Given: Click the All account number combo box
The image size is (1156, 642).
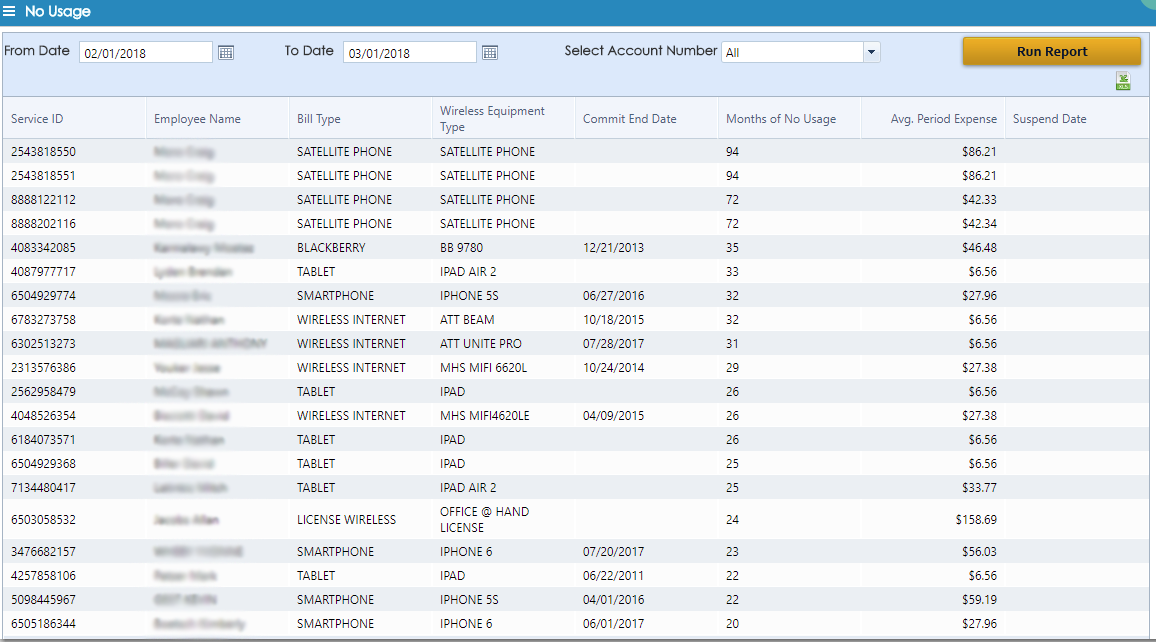Looking at the screenshot, I should tap(791, 52).
